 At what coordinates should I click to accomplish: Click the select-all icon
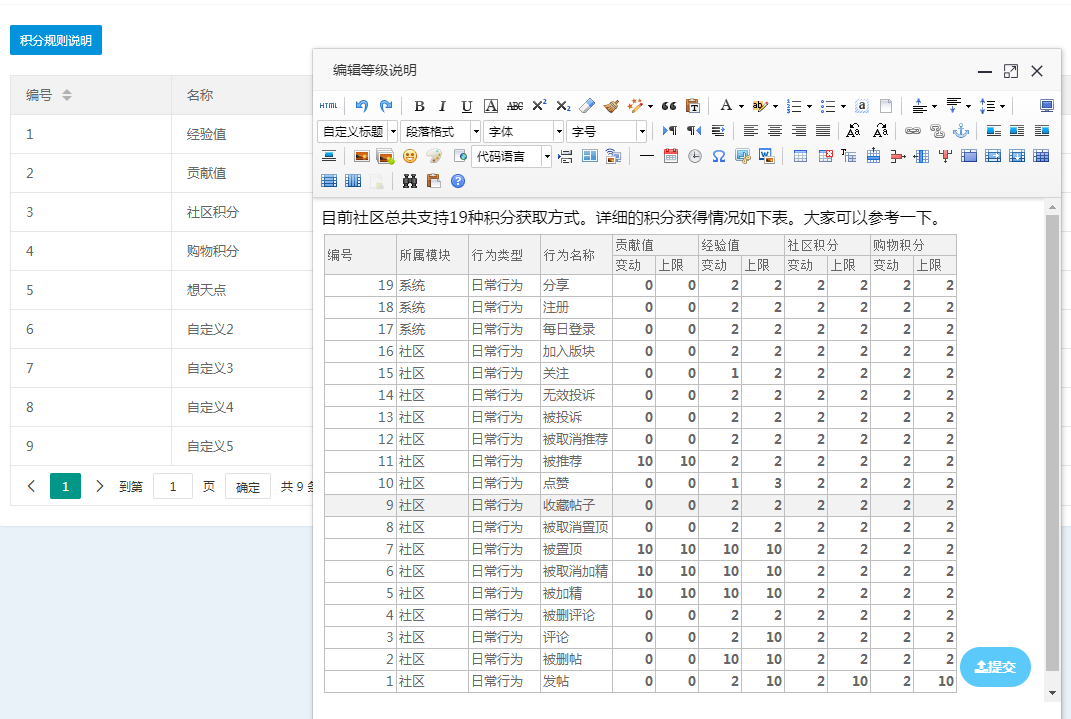pyautogui.click(x=862, y=106)
